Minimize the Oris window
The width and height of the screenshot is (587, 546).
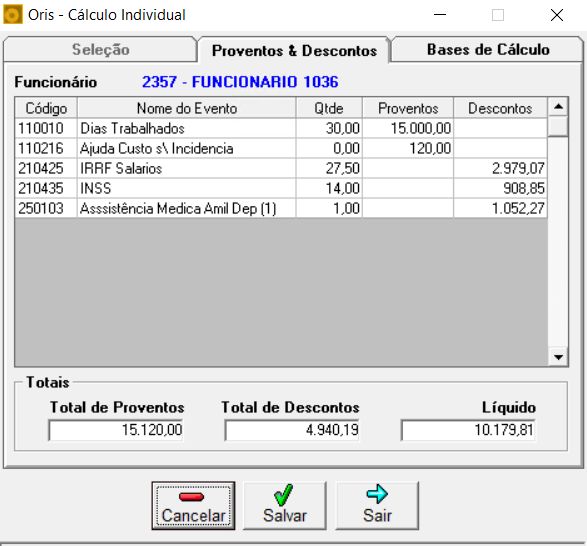[440, 15]
